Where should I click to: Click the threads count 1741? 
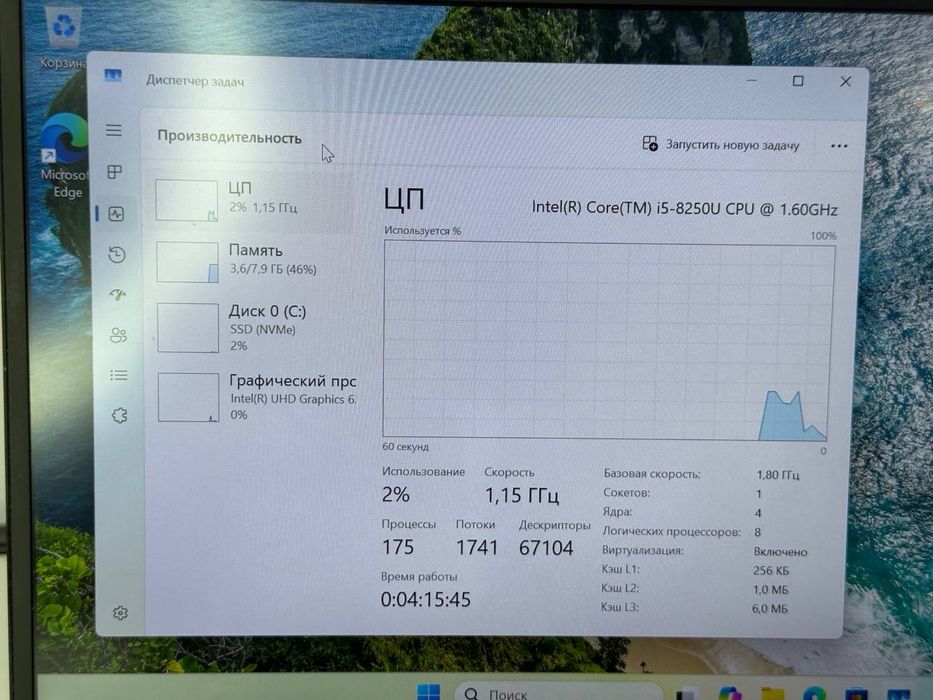tap(477, 548)
